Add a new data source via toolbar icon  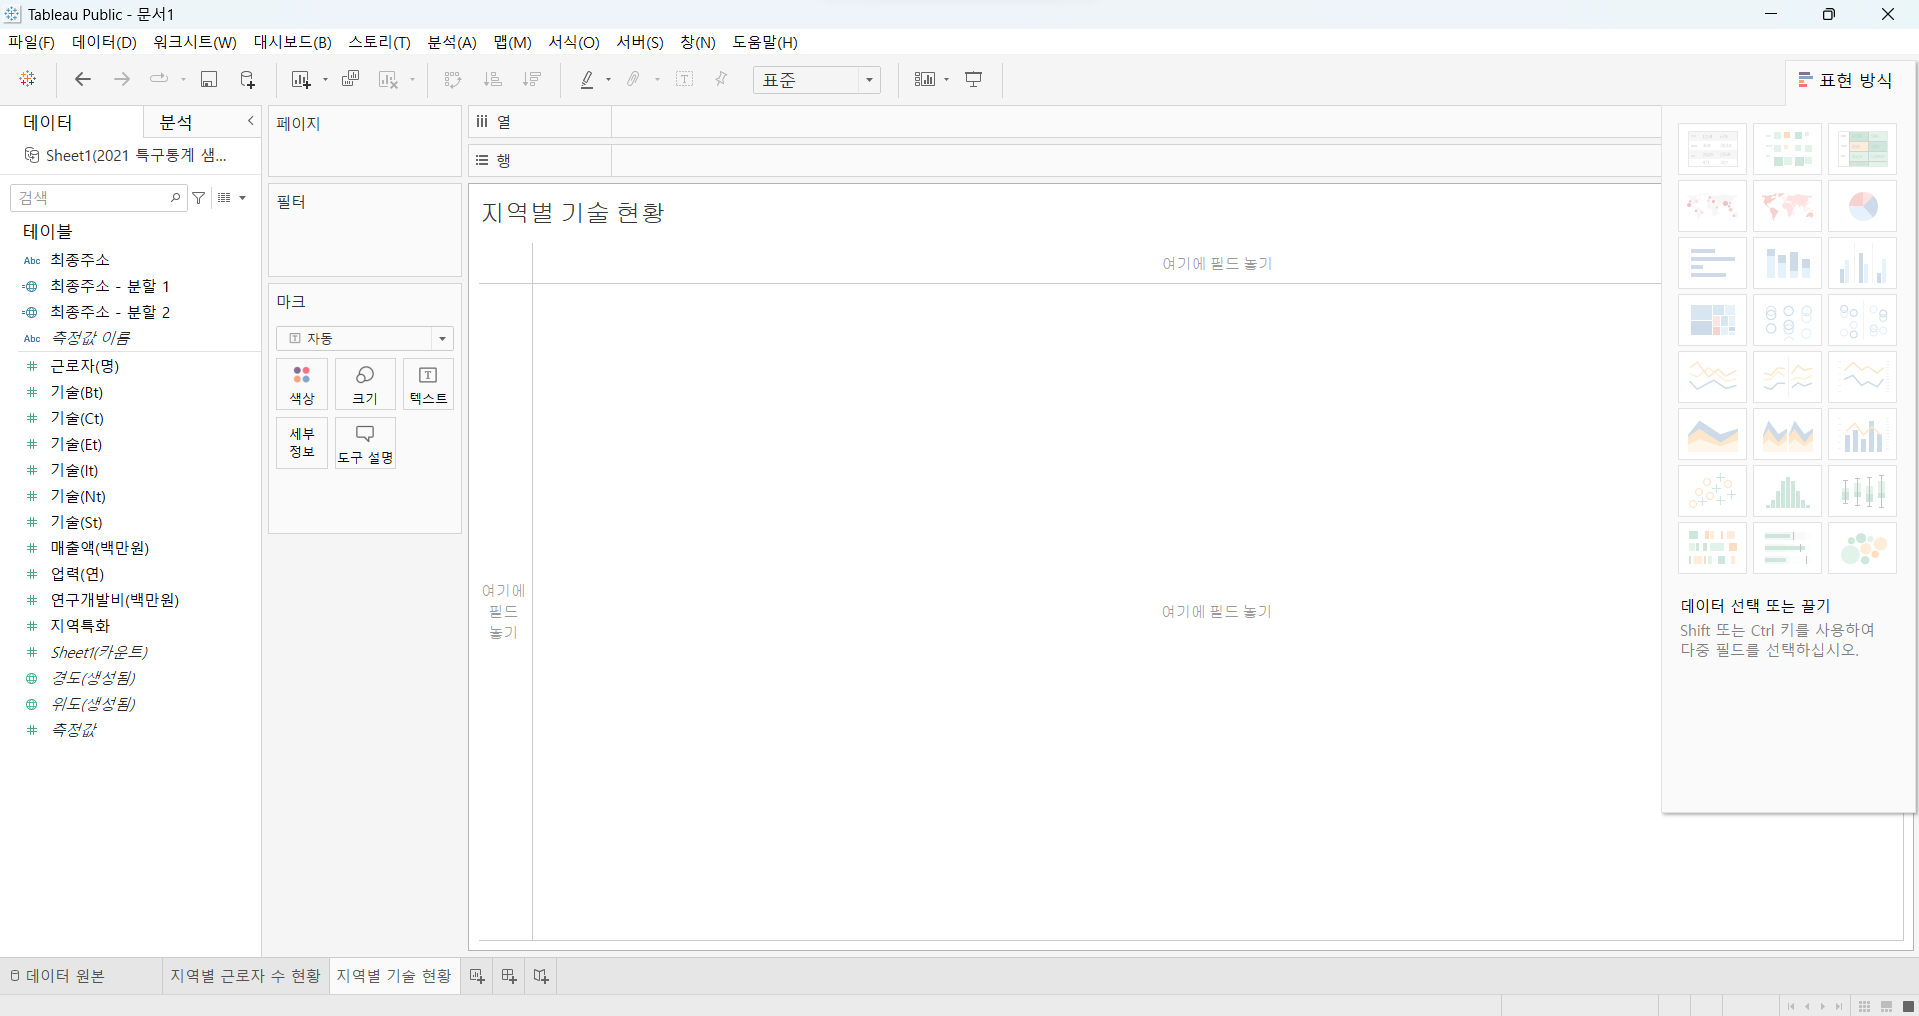[x=248, y=79]
